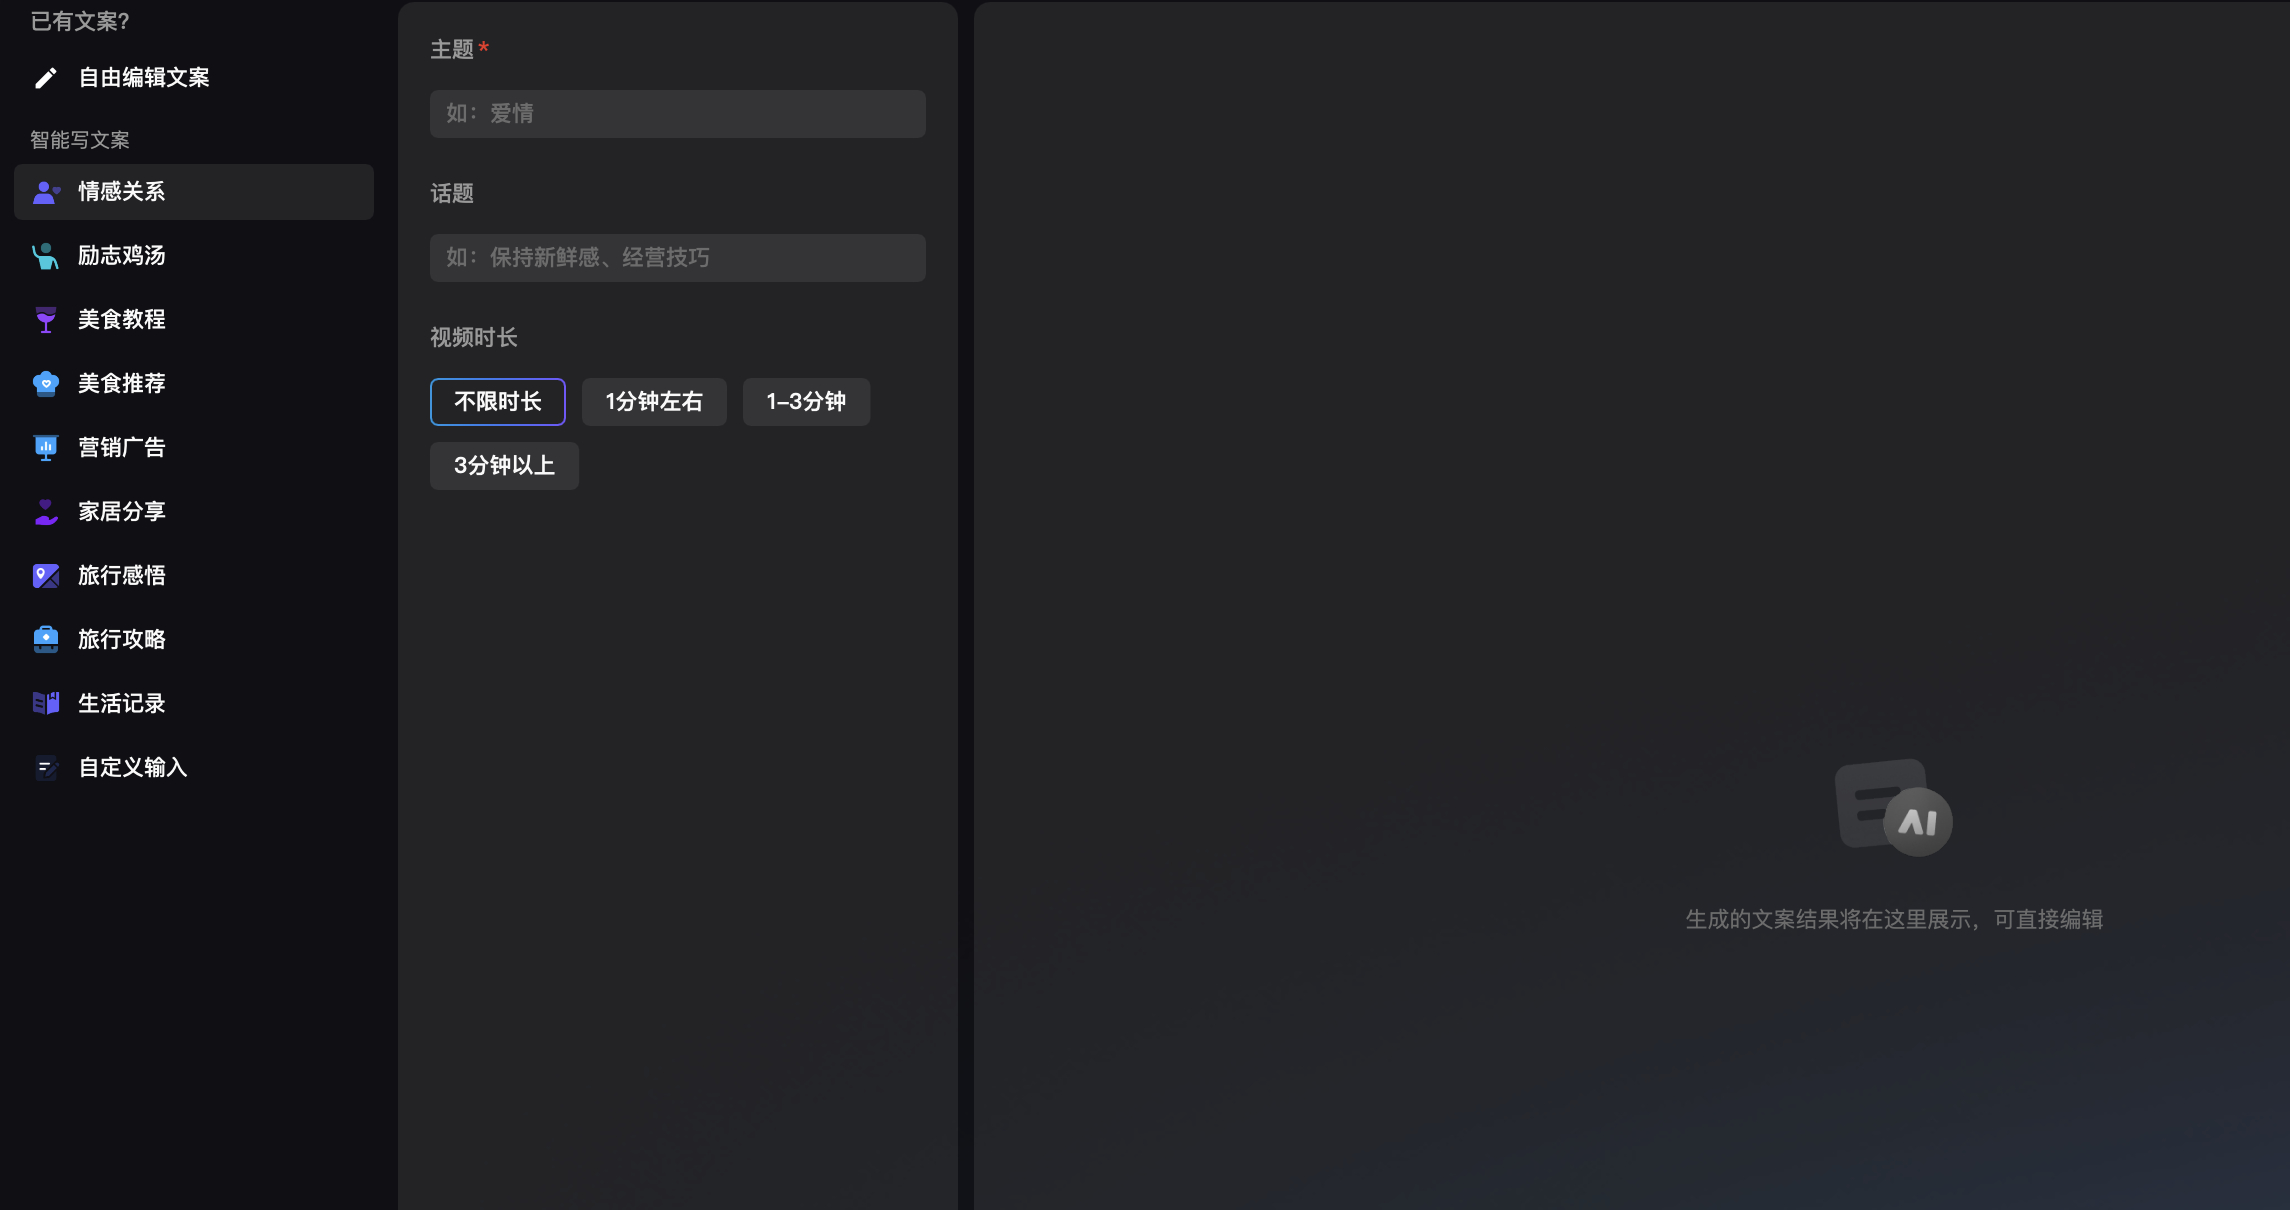Click the open book 生活记录 icon

45,704
